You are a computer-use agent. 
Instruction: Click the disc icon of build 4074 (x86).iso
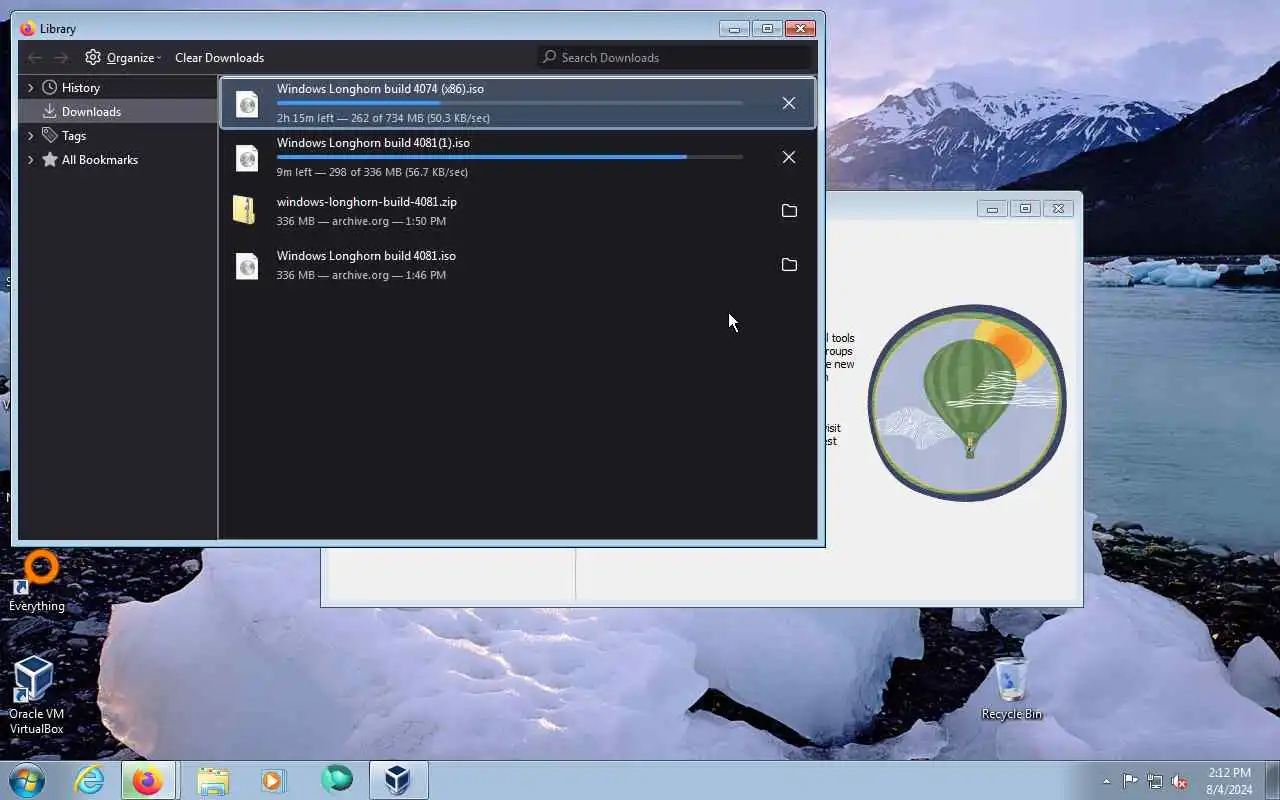coord(247,103)
